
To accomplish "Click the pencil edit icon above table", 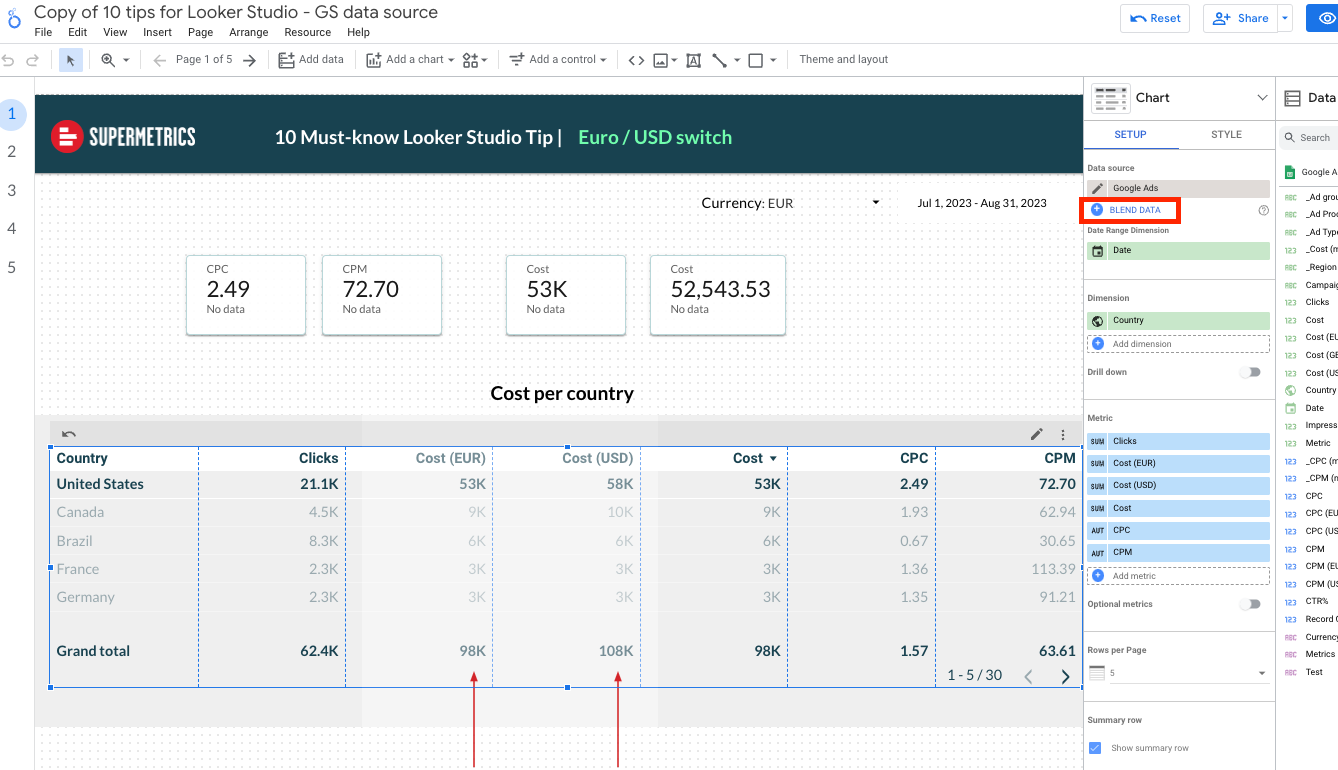I will (x=1037, y=434).
